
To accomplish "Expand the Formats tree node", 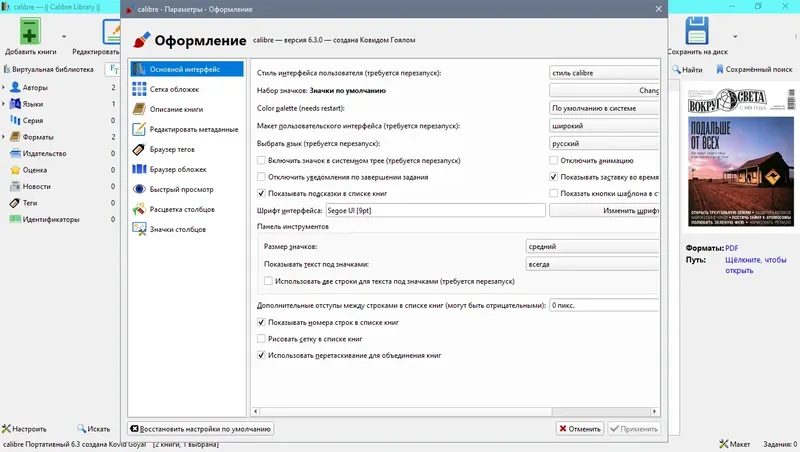I will pos(4,137).
